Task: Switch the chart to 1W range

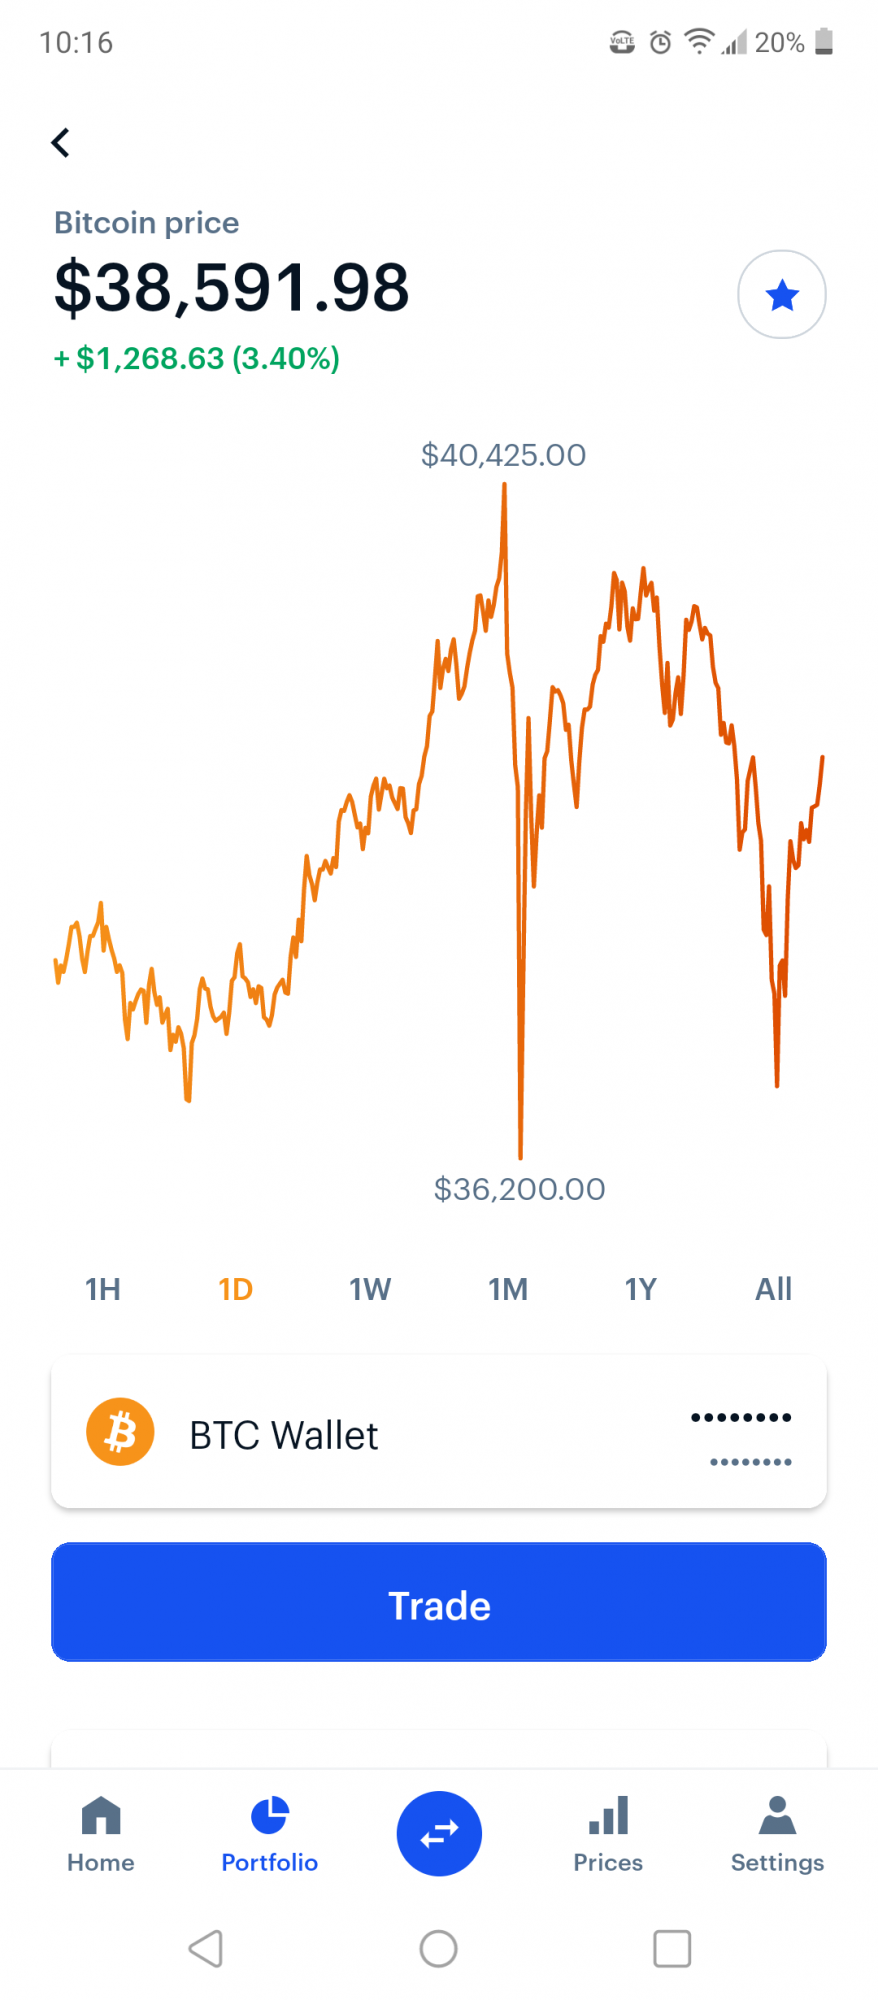Action: click(x=370, y=1289)
